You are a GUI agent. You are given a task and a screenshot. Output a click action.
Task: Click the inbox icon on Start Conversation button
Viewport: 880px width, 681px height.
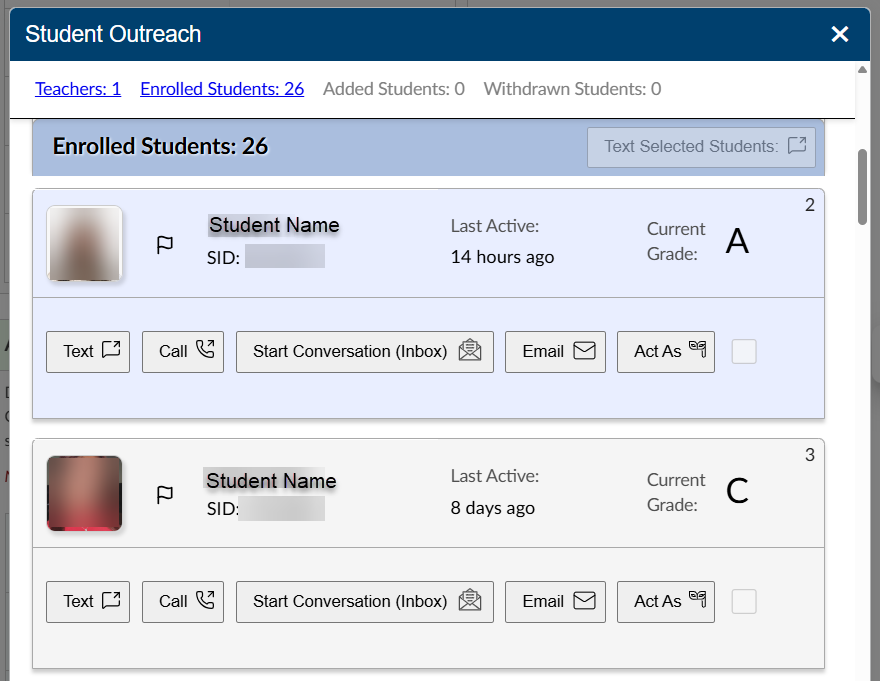469,351
